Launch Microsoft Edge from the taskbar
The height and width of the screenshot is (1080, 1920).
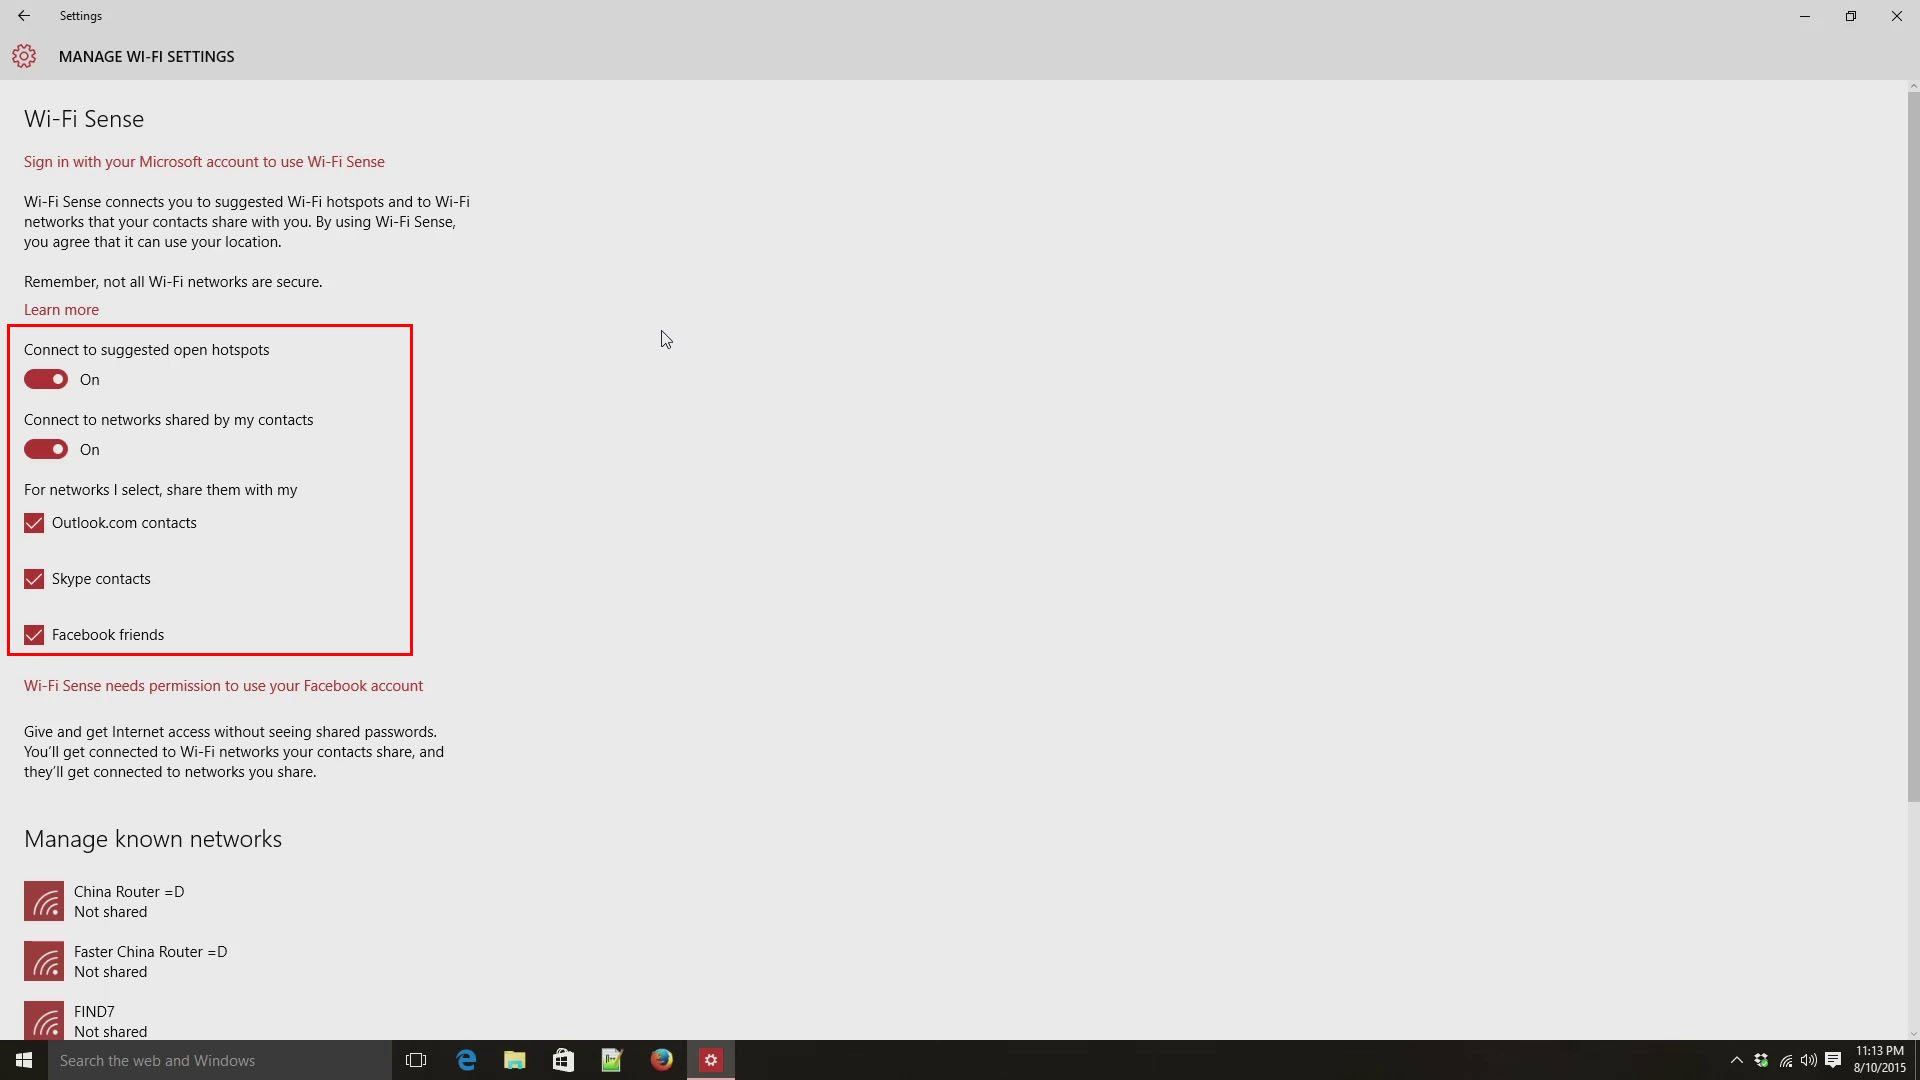point(466,1060)
